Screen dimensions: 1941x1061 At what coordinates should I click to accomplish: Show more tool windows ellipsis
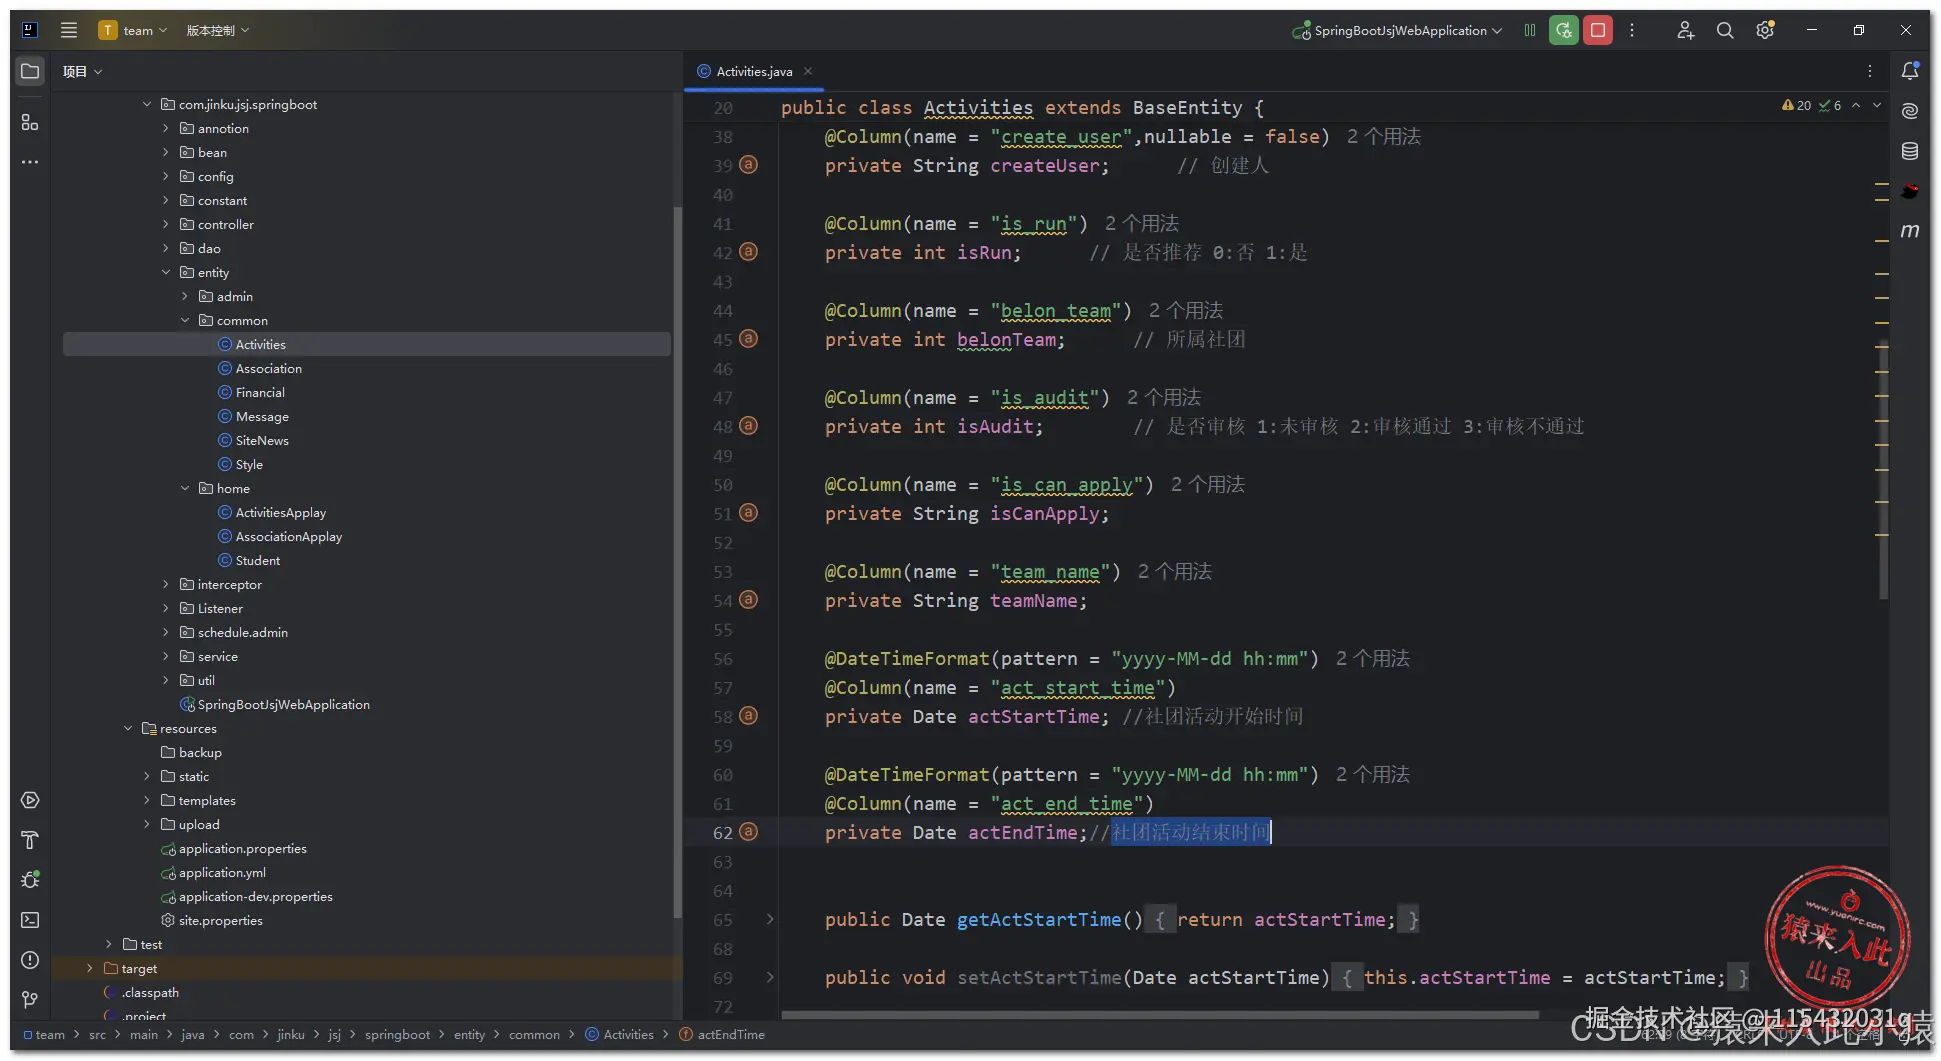30,162
